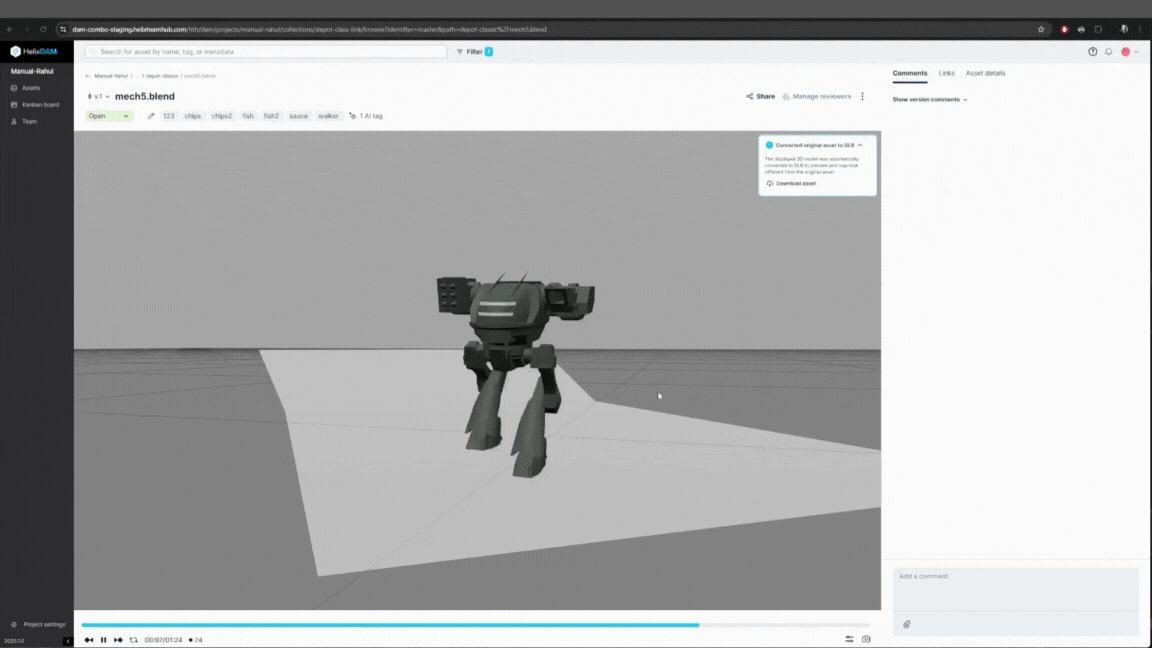Viewport: 1152px width, 648px height.
Task: Switch to the Asset details tab
Action: click(x=985, y=73)
